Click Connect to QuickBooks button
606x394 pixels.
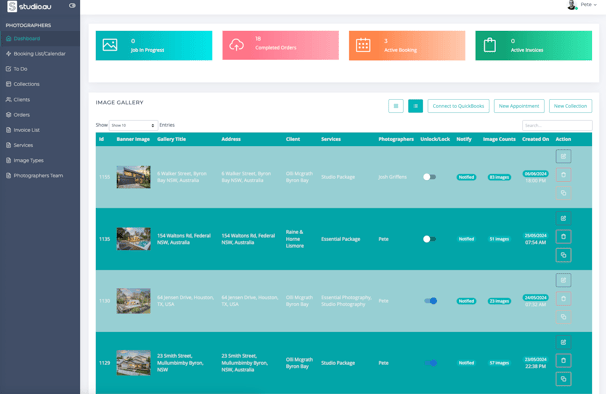tap(458, 106)
